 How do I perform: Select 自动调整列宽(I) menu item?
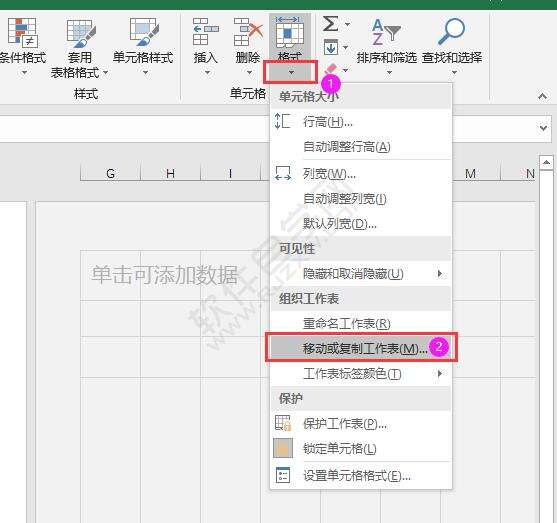coord(361,199)
